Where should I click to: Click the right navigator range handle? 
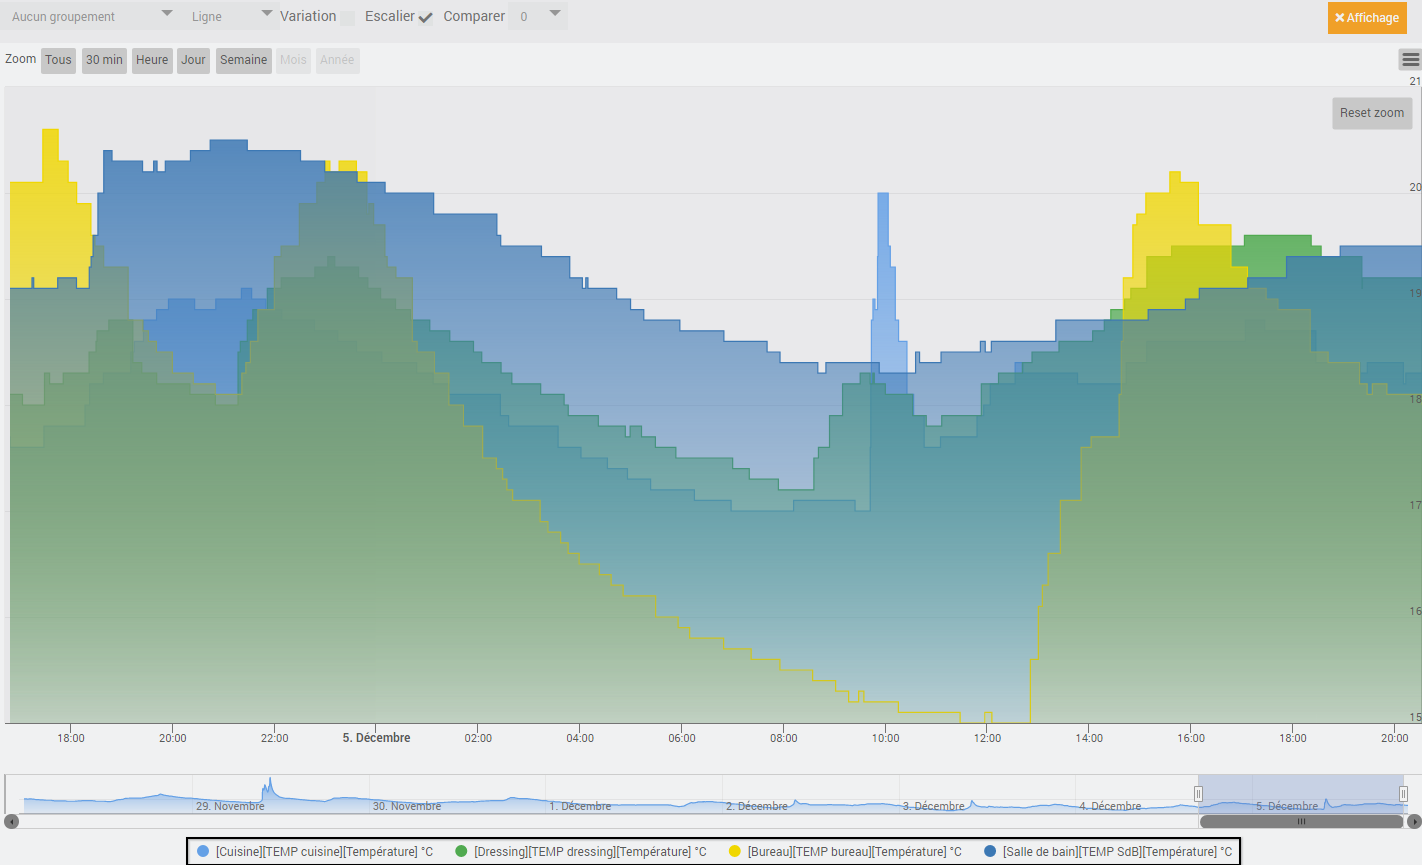pyautogui.click(x=1403, y=794)
